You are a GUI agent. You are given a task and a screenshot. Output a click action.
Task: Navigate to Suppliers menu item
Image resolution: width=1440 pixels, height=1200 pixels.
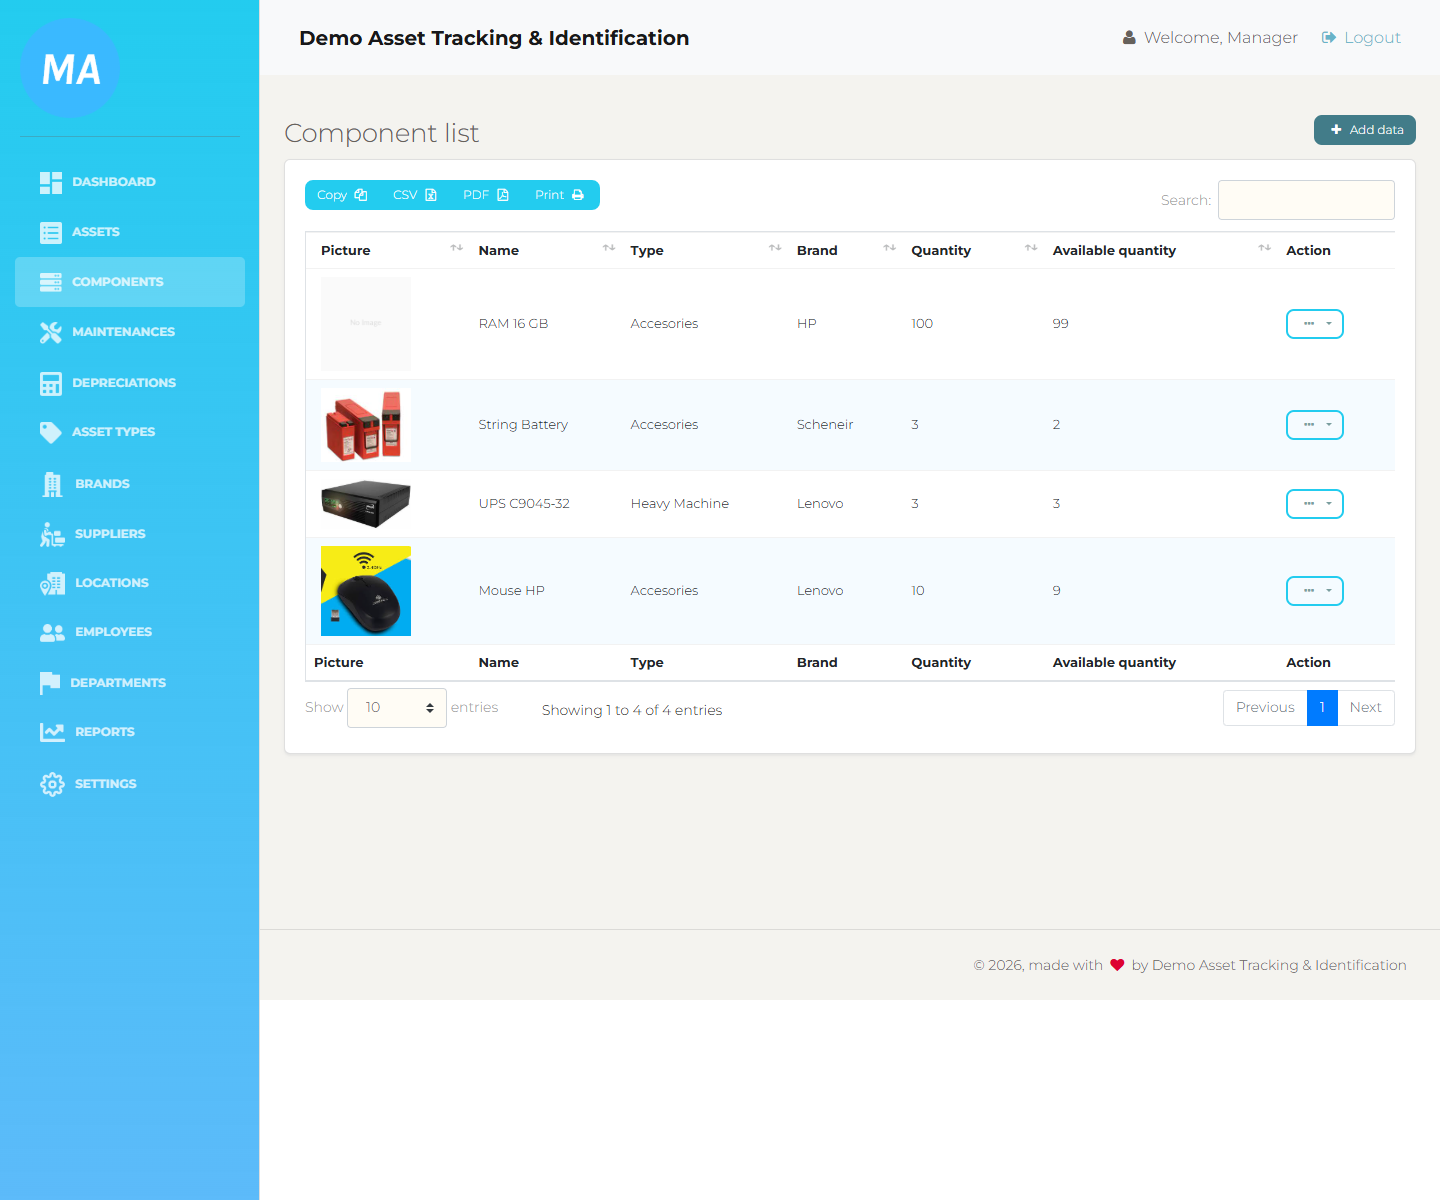click(130, 534)
